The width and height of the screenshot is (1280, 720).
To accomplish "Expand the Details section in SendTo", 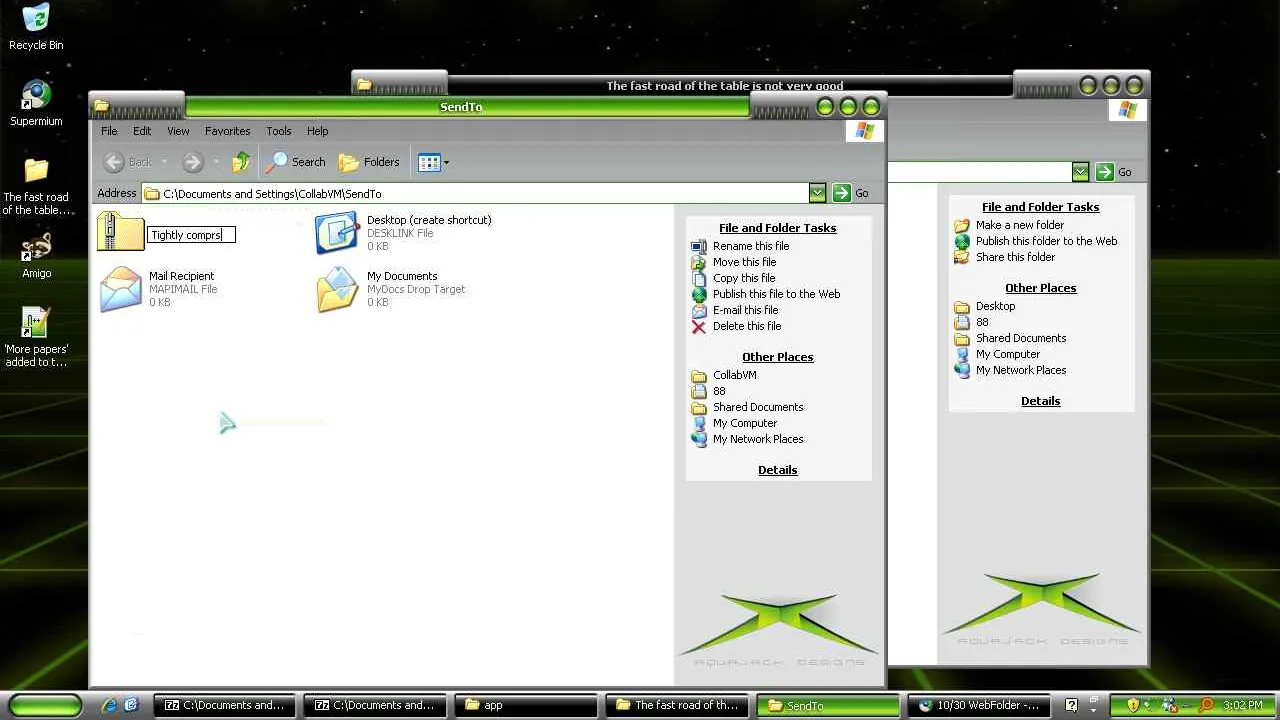I will 777,470.
